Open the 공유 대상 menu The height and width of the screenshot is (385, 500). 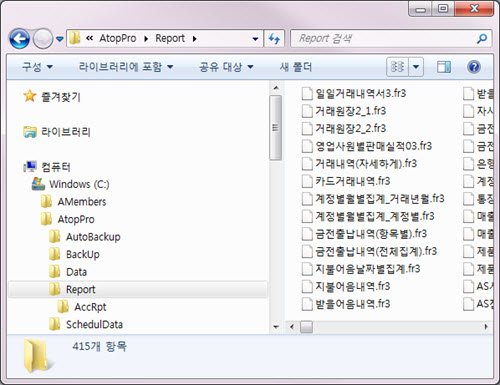(226, 67)
